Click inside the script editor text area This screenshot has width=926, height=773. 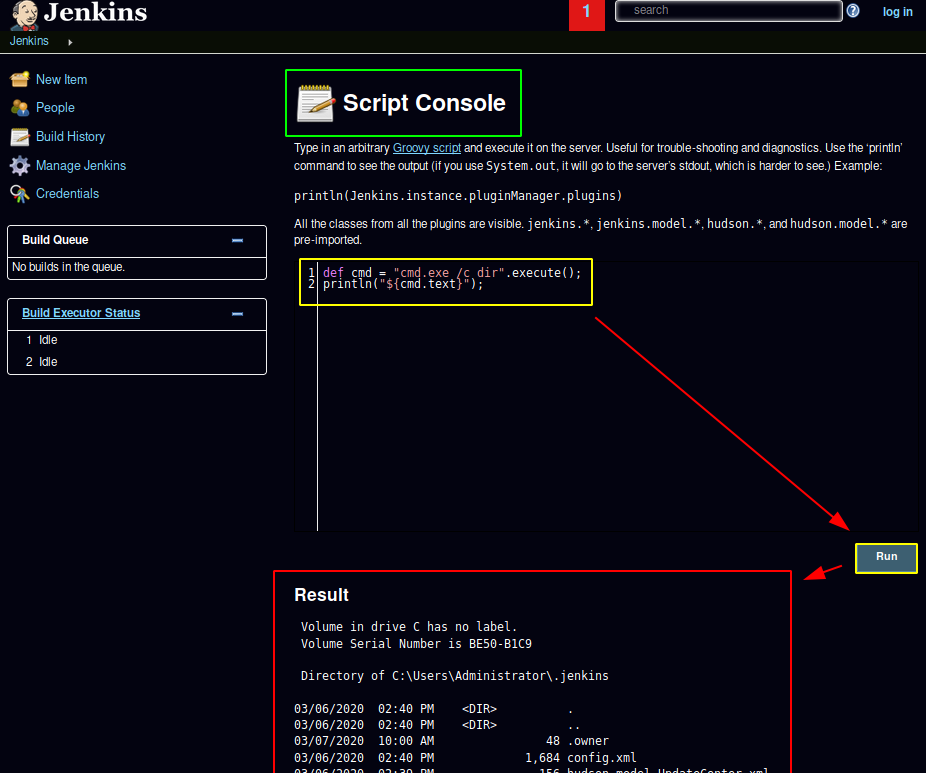pyautogui.click(x=606, y=396)
